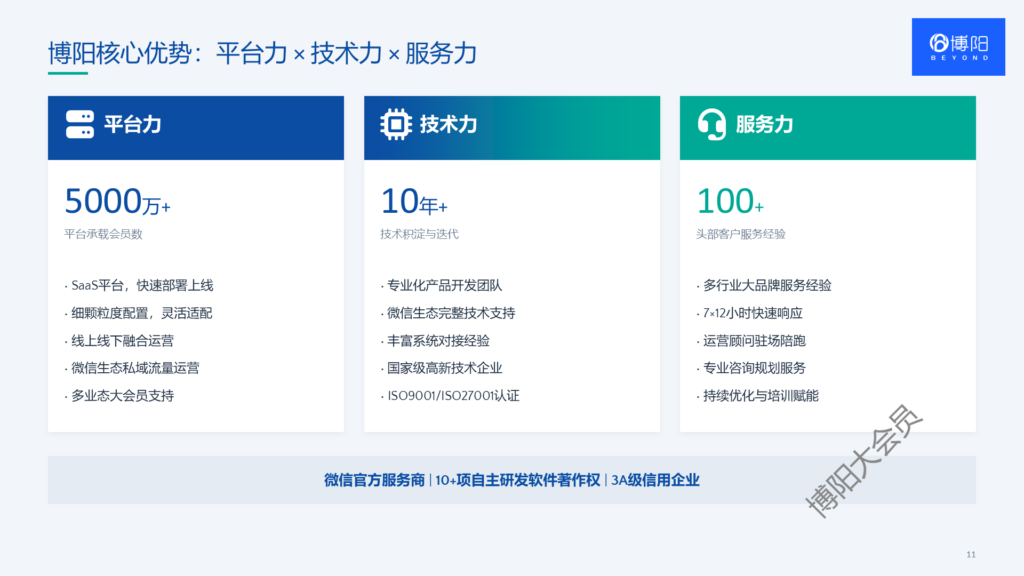This screenshot has width=1024, height=576.
Task: Click the bullet 微信生态完整技术支持
Action: pos(448,313)
